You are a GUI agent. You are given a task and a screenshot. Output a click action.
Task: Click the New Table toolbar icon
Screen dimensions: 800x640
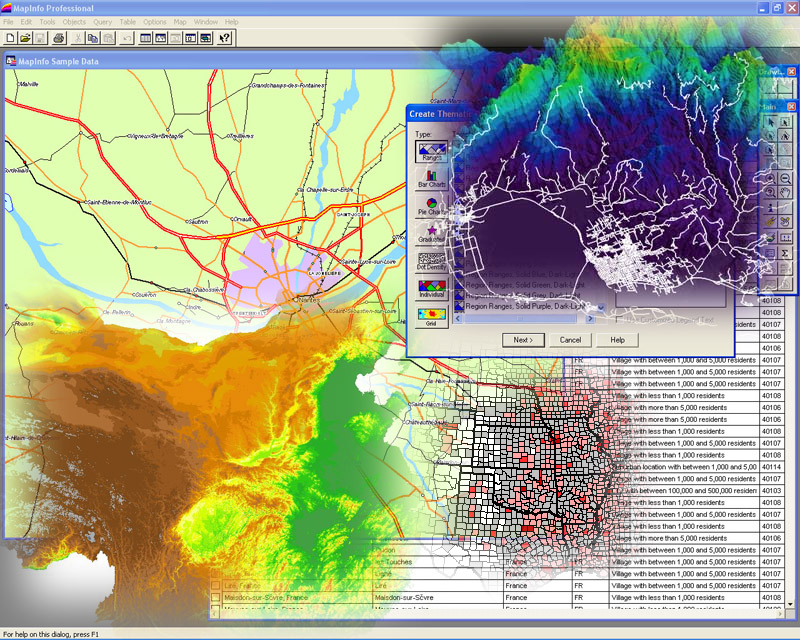pos(10,38)
